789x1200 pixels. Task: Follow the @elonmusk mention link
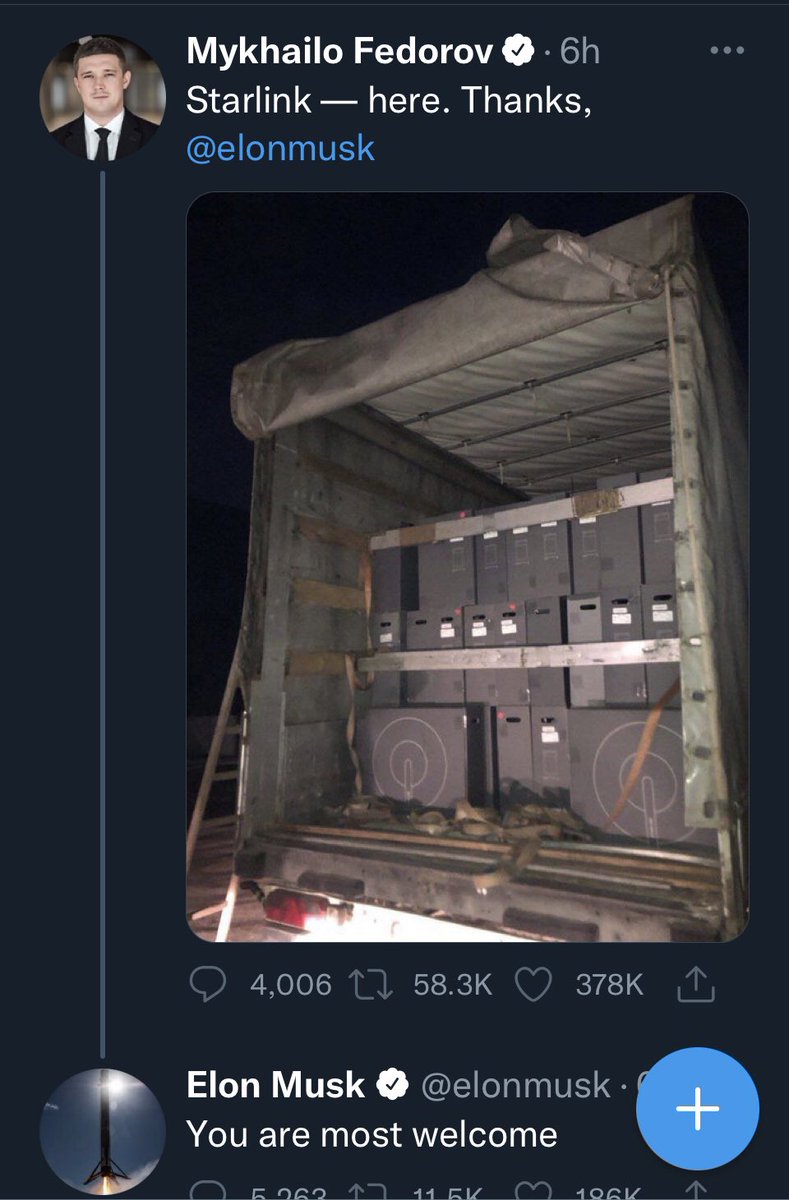(281, 148)
